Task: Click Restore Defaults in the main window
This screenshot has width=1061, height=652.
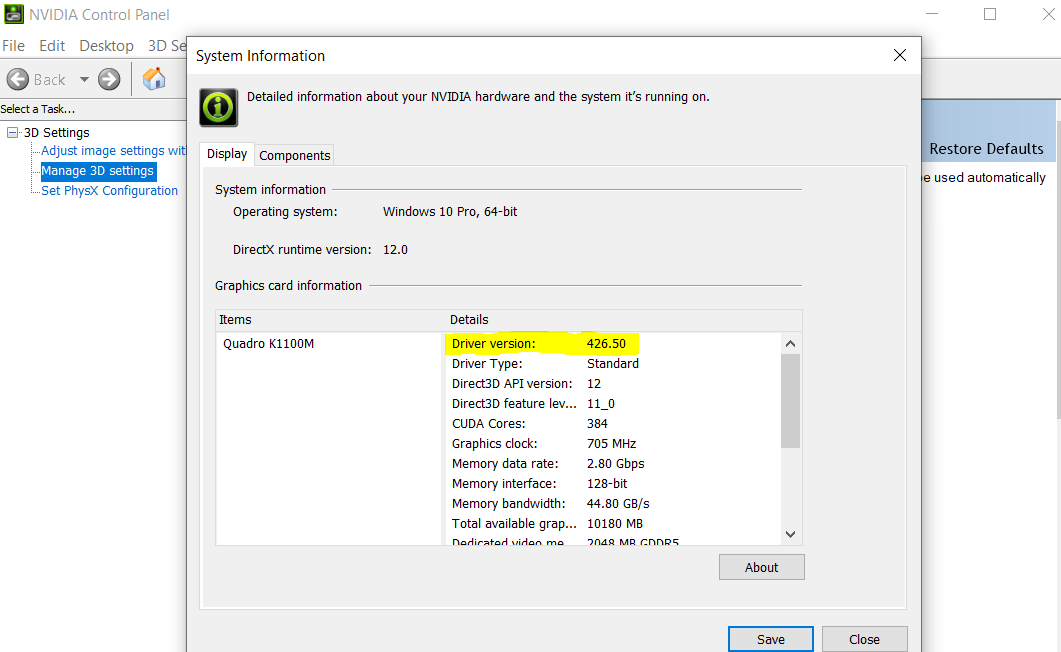Action: point(986,149)
